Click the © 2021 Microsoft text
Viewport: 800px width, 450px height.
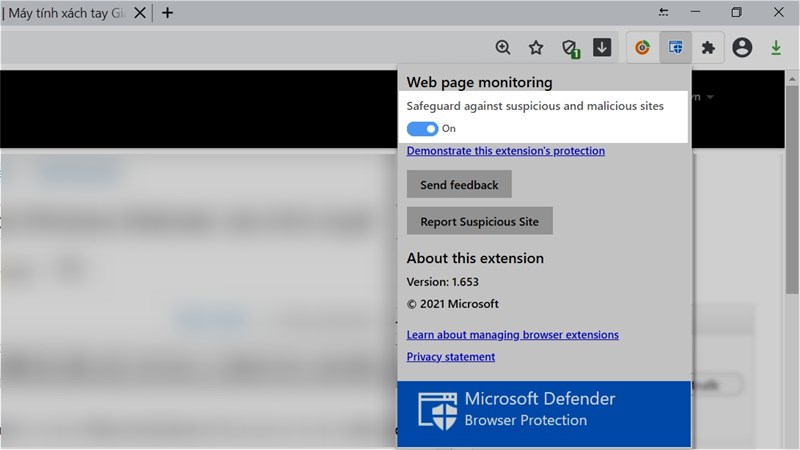tap(453, 304)
